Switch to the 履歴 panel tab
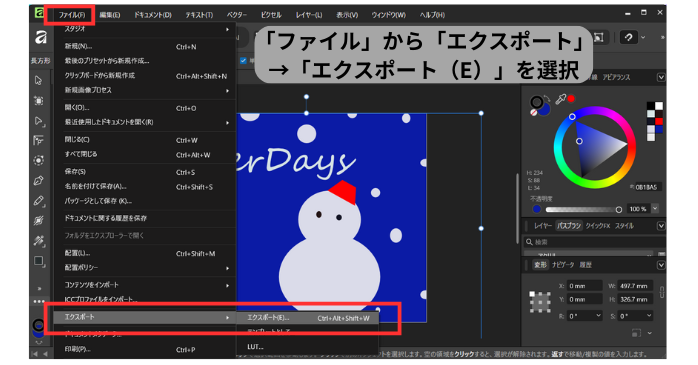Image resolution: width=698 pixels, height=365 pixels. pos(585,265)
